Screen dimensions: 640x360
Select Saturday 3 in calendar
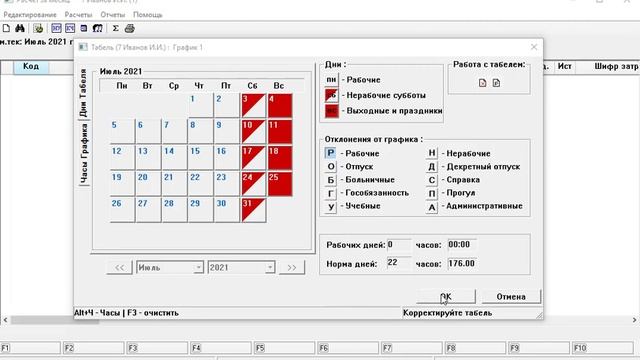click(253, 105)
